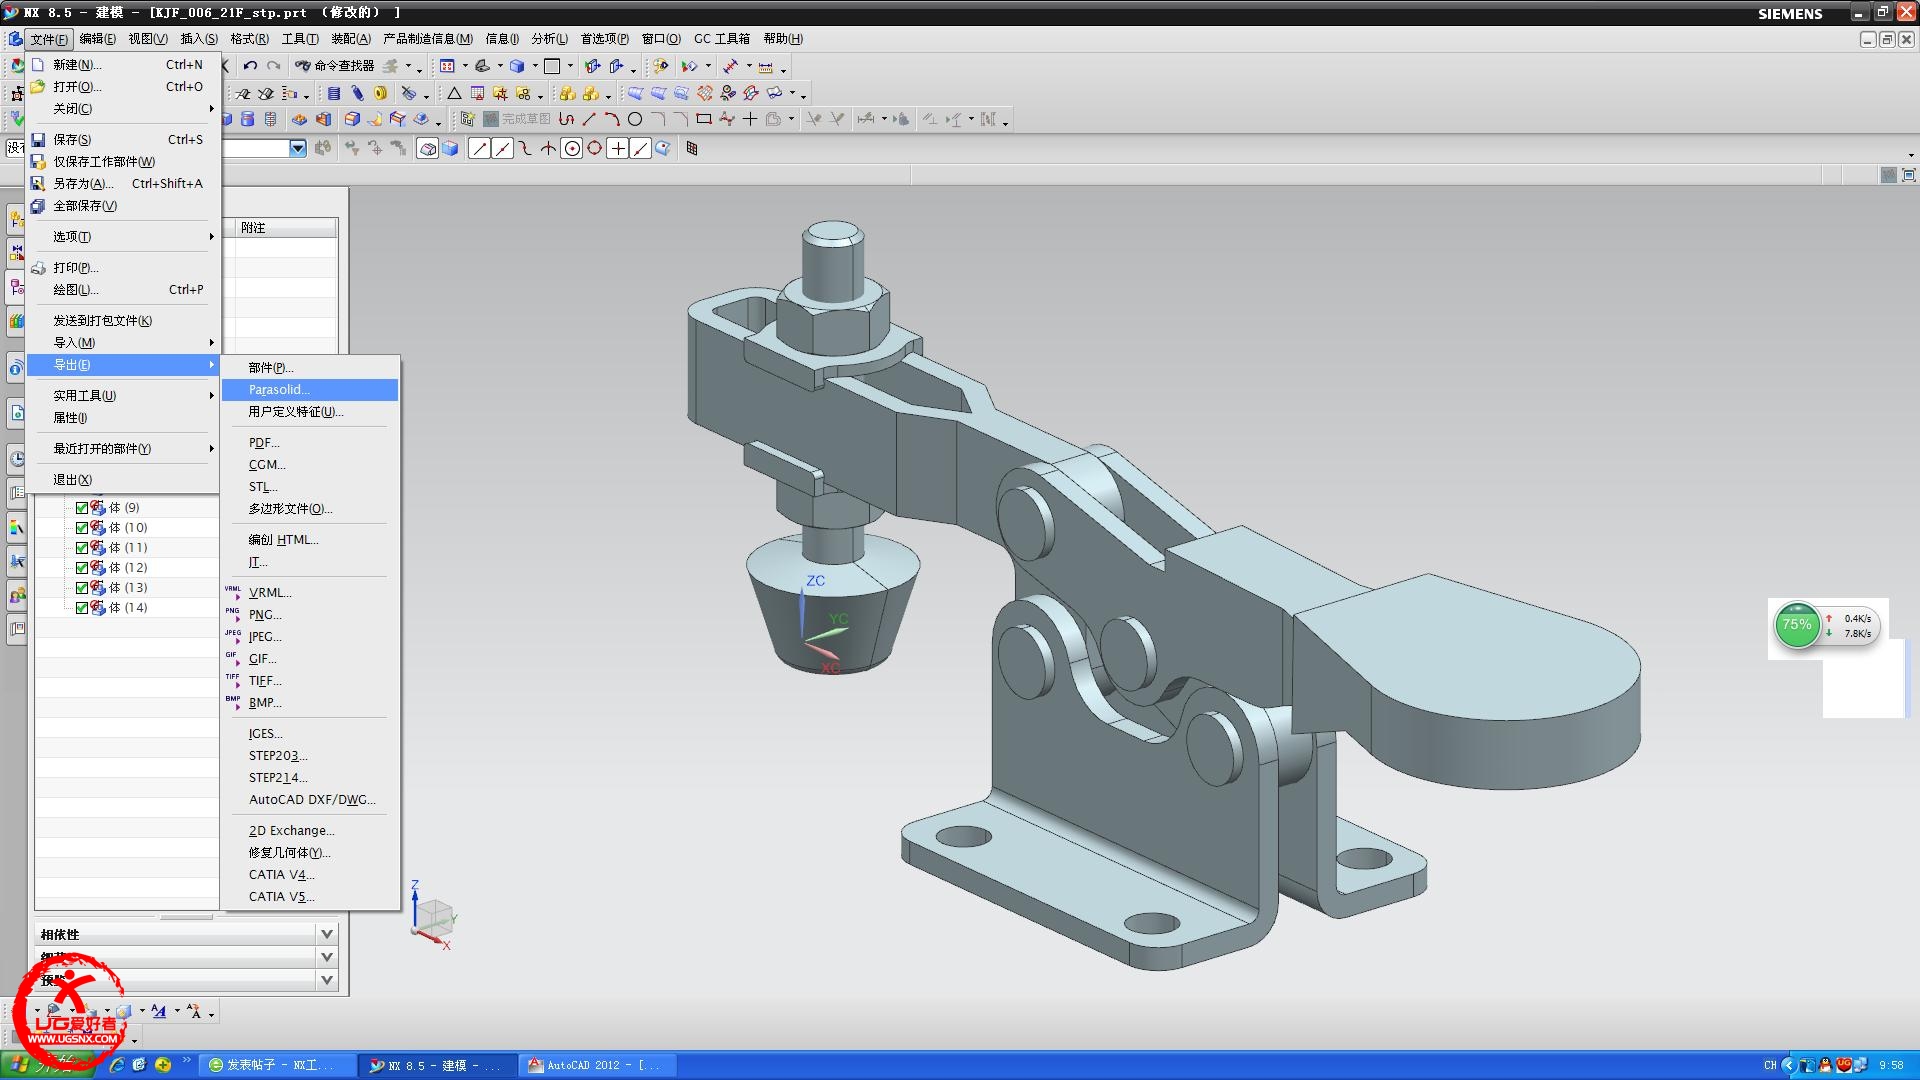The height and width of the screenshot is (1080, 1920).
Task: Uncheck the 体 (13) checkbox
Action: click(82, 588)
